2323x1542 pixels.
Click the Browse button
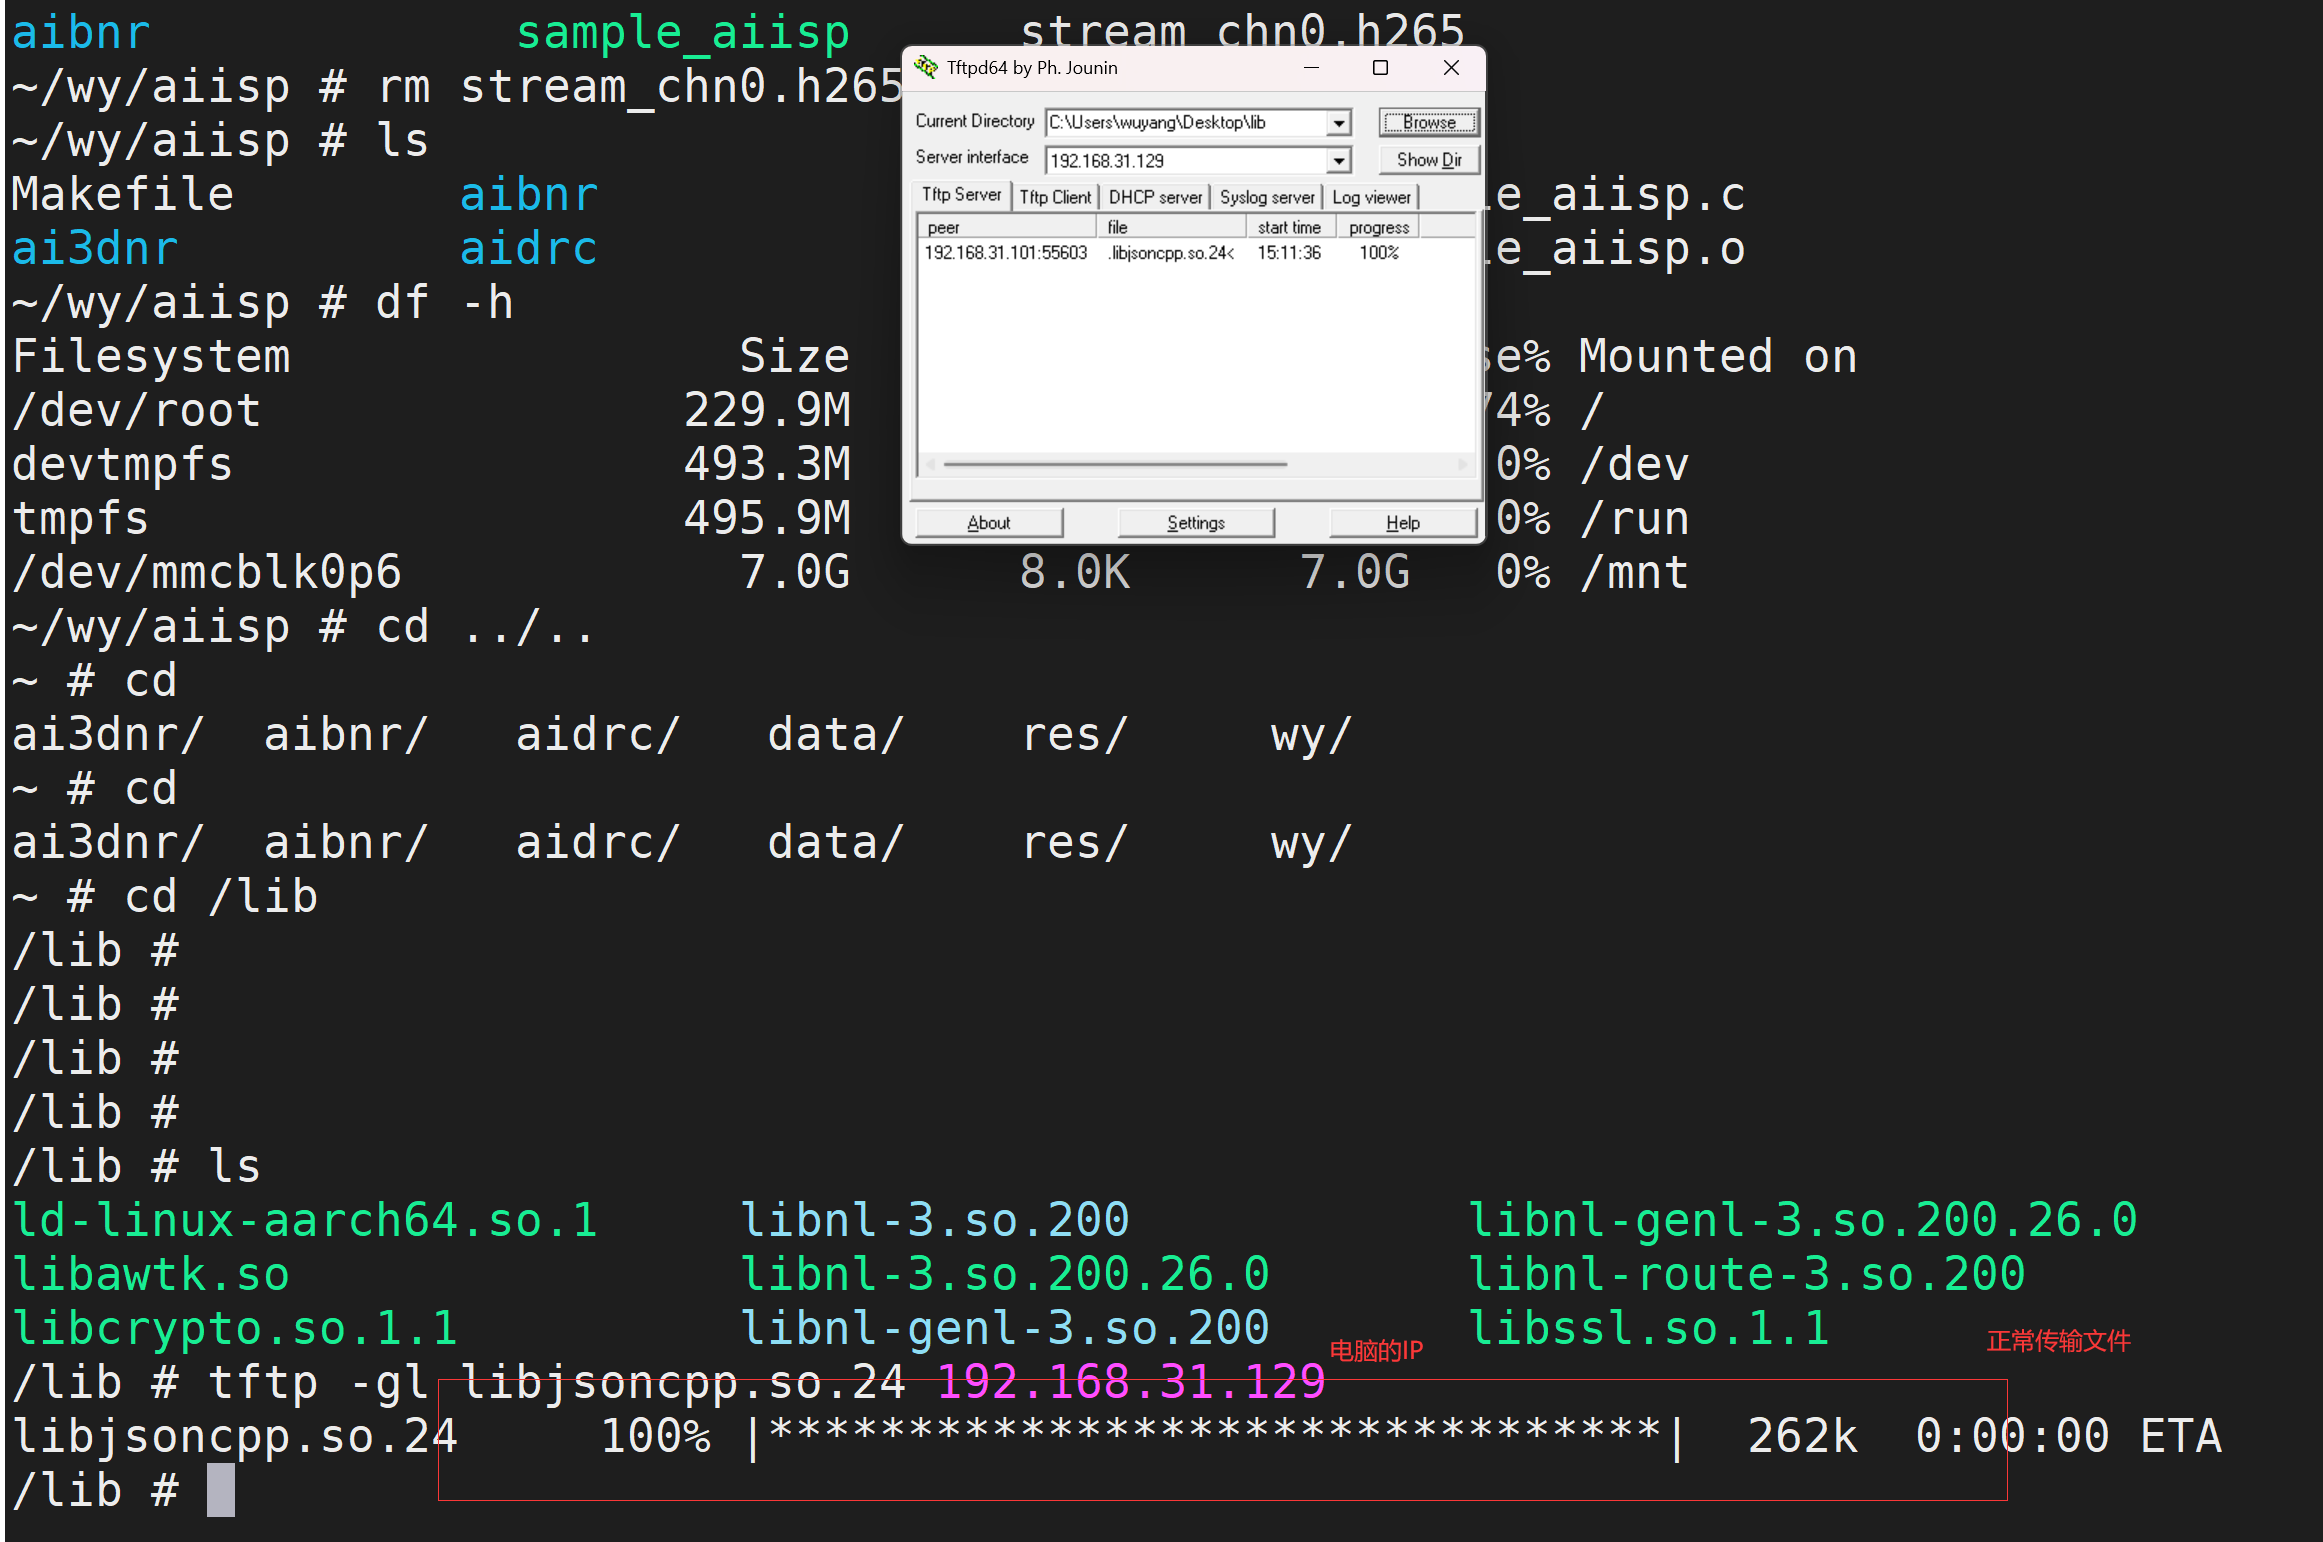(x=1428, y=123)
